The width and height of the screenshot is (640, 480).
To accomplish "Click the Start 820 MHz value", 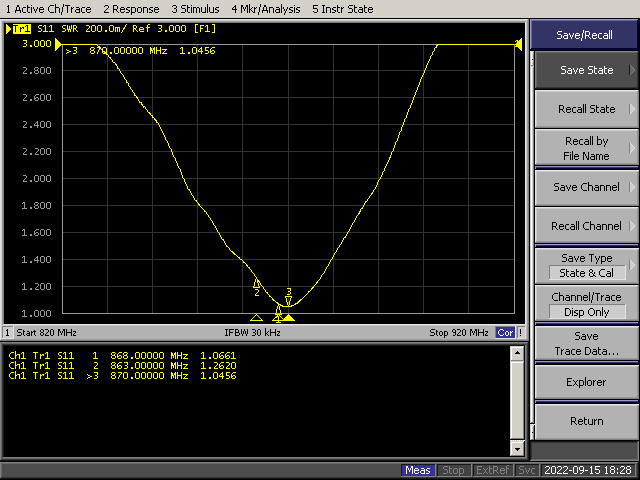I will (x=46, y=333).
